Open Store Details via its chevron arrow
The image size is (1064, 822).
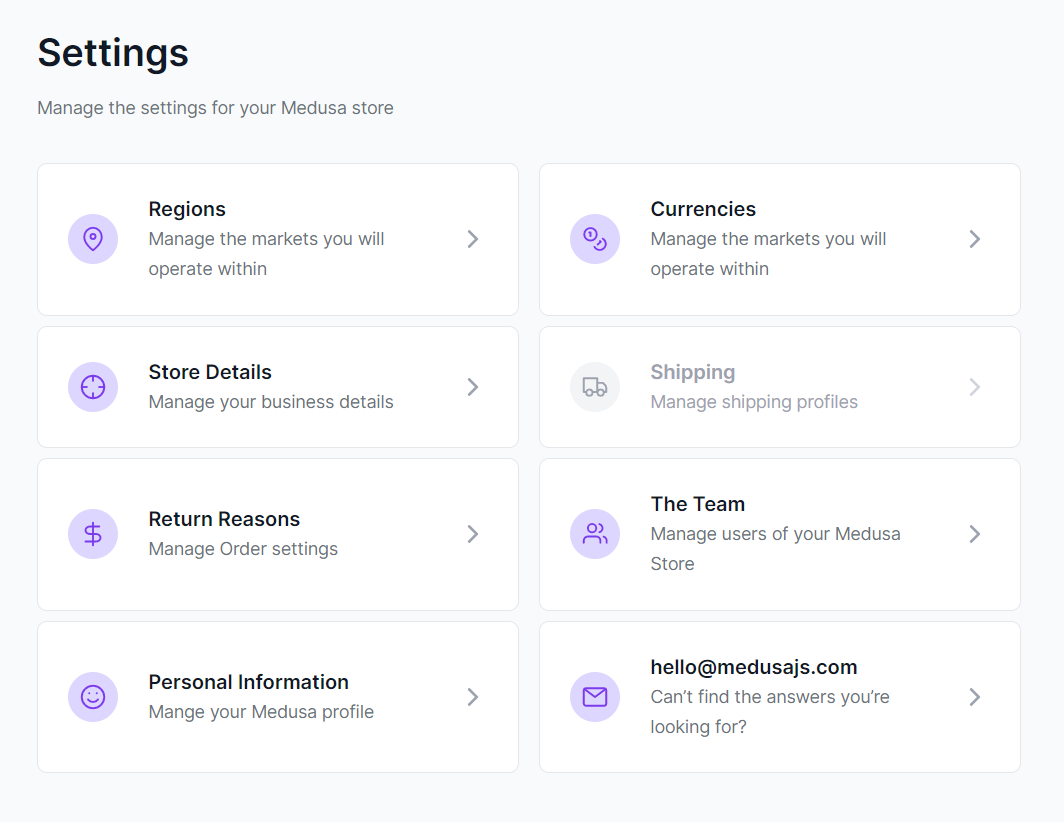coord(473,387)
